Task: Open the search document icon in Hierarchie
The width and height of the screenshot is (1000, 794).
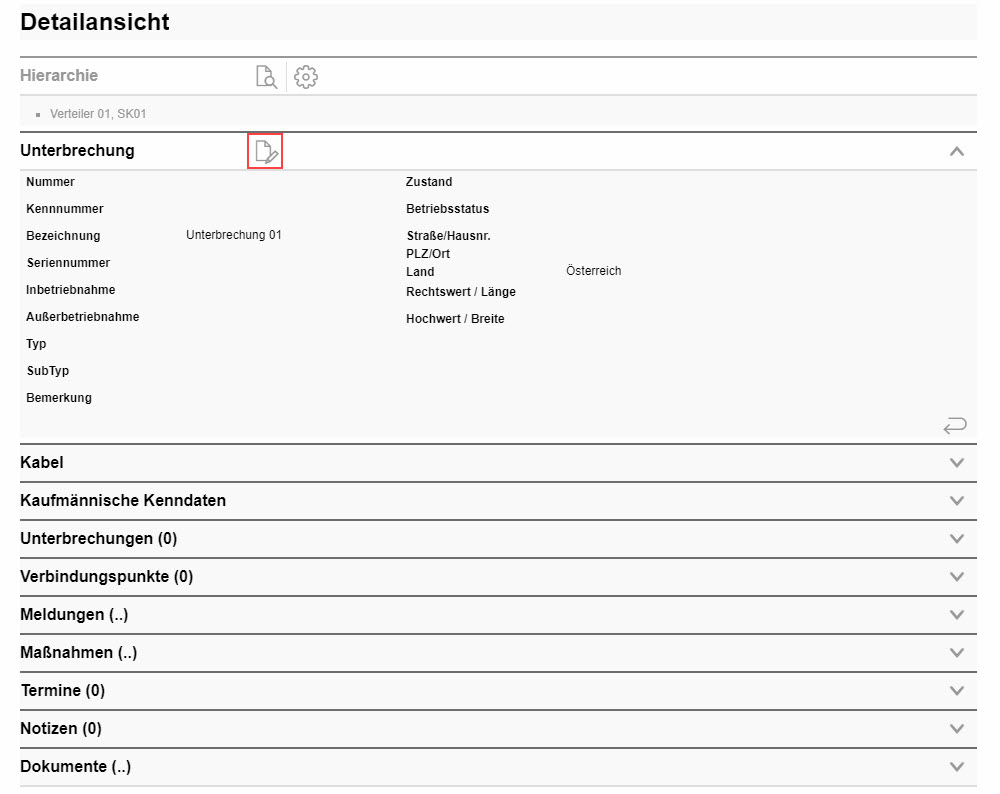Action: point(266,77)
